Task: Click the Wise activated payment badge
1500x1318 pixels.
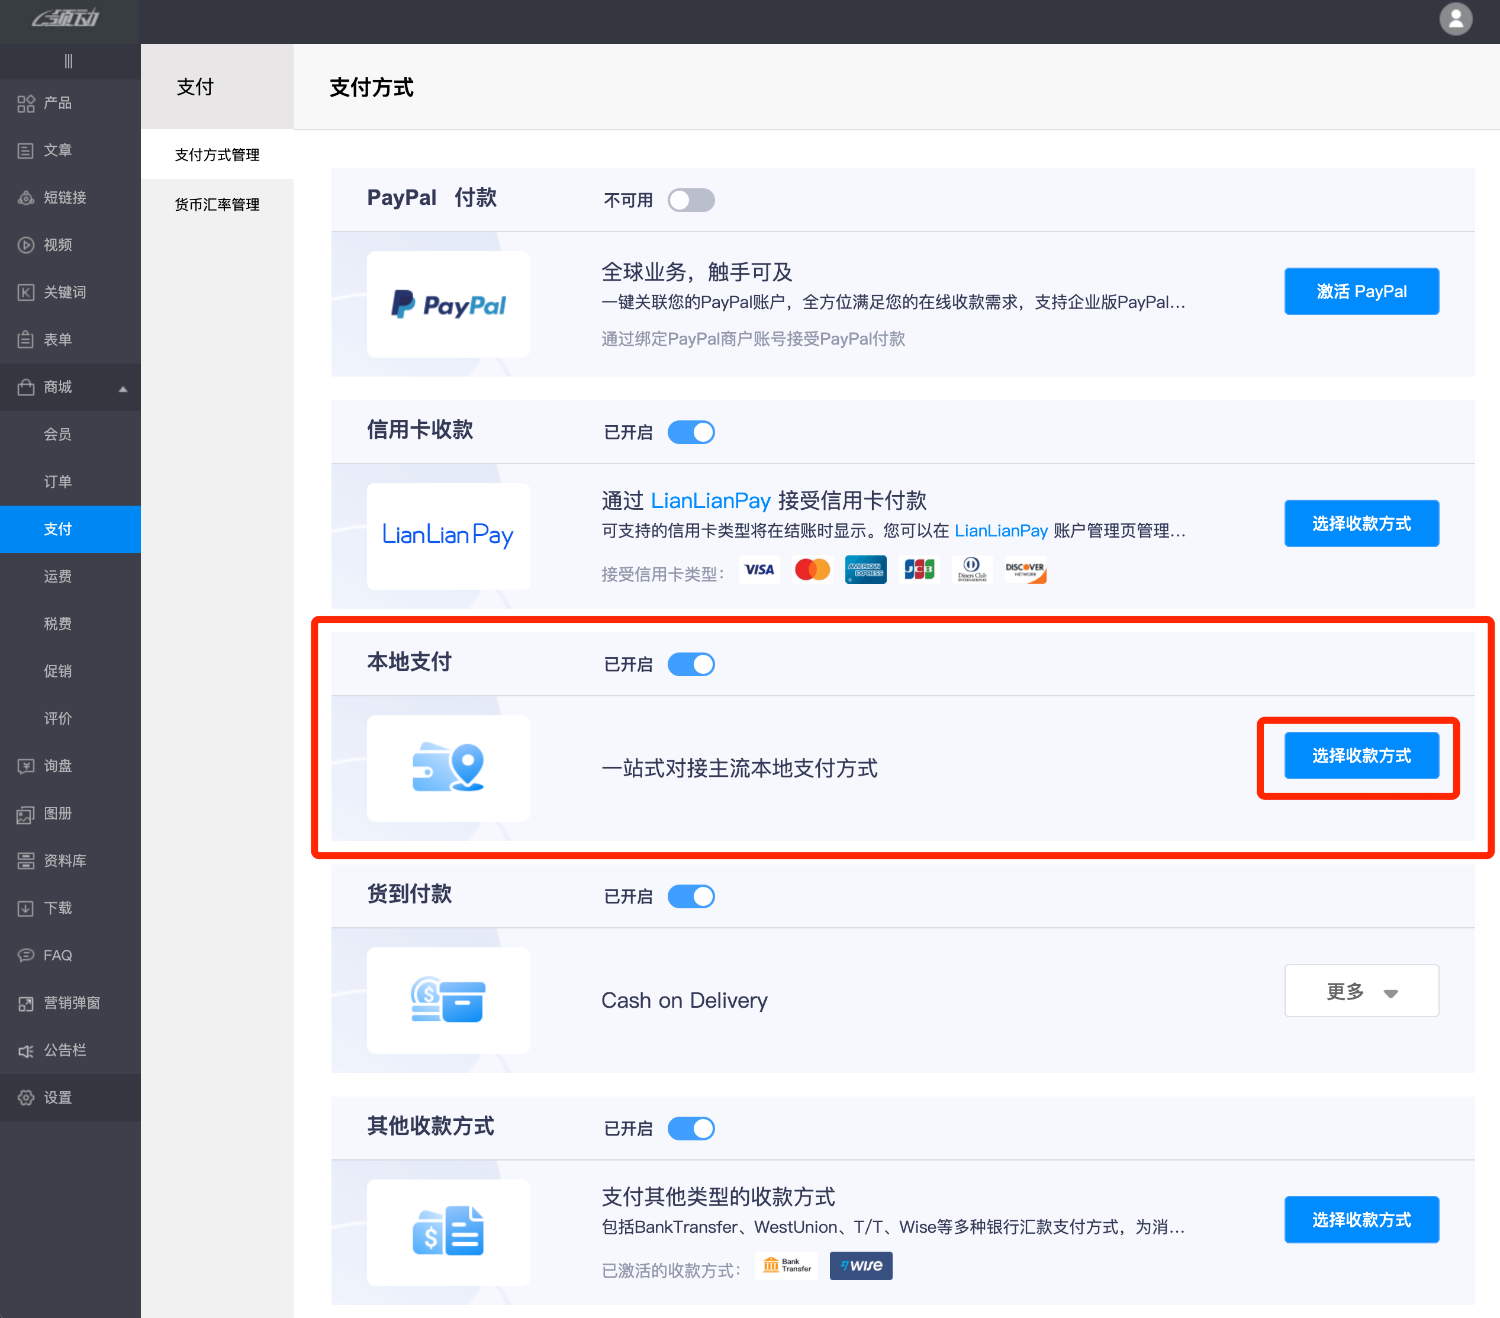Action: [861, 1265]
